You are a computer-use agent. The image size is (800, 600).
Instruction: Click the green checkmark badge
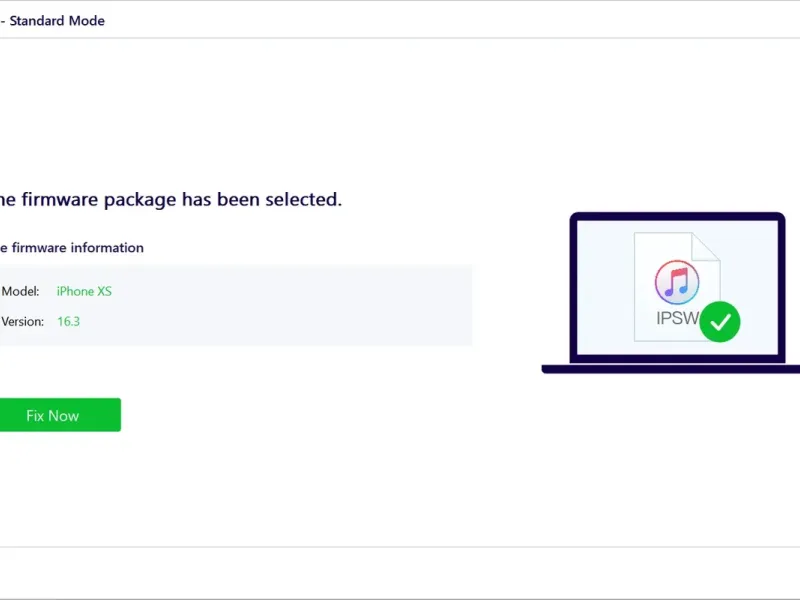pos(720,322)
